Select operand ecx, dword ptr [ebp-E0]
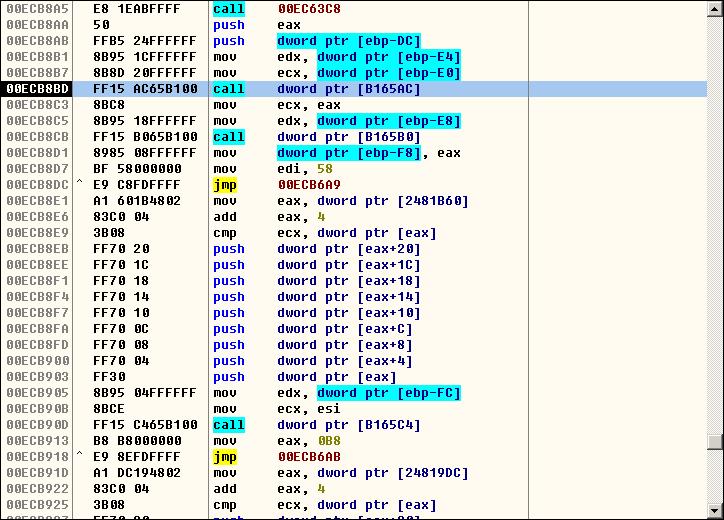 [369, 73]
